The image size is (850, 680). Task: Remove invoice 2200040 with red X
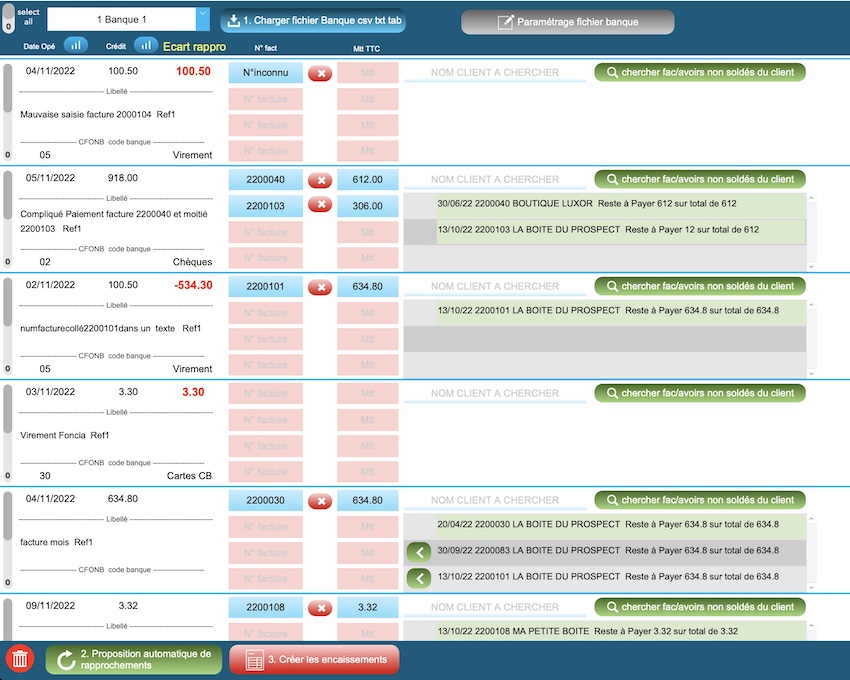point(320,180)
